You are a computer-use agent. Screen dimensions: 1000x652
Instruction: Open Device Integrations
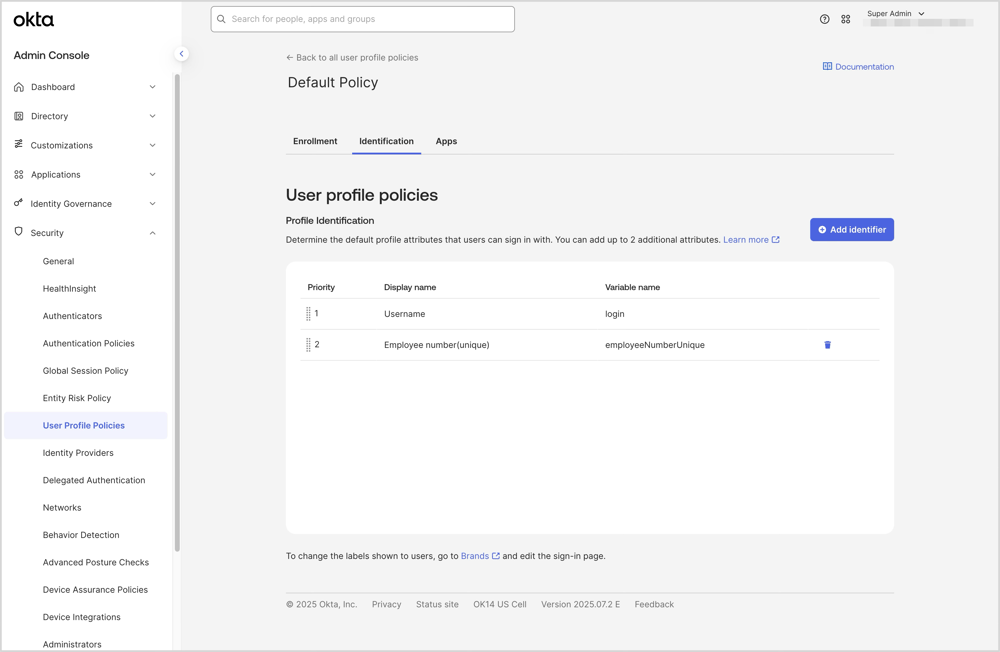point(82,617)
